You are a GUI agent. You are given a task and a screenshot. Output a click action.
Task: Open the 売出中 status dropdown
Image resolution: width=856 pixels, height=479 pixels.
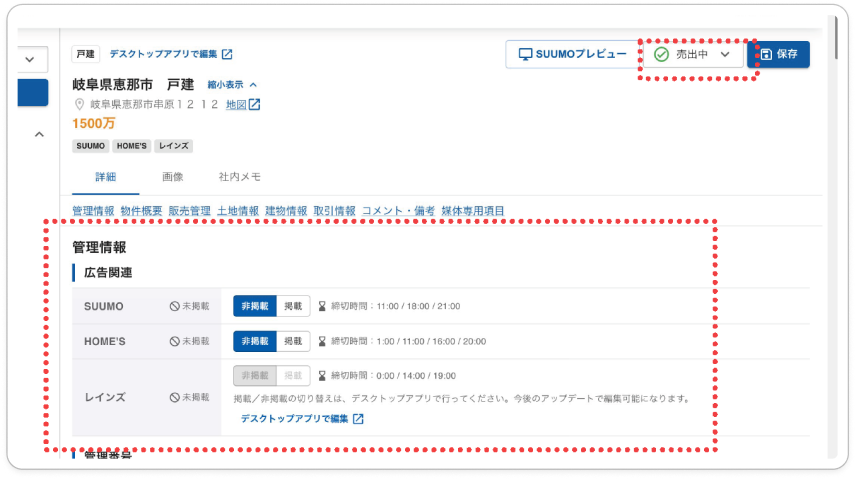(x=693, y=54)
